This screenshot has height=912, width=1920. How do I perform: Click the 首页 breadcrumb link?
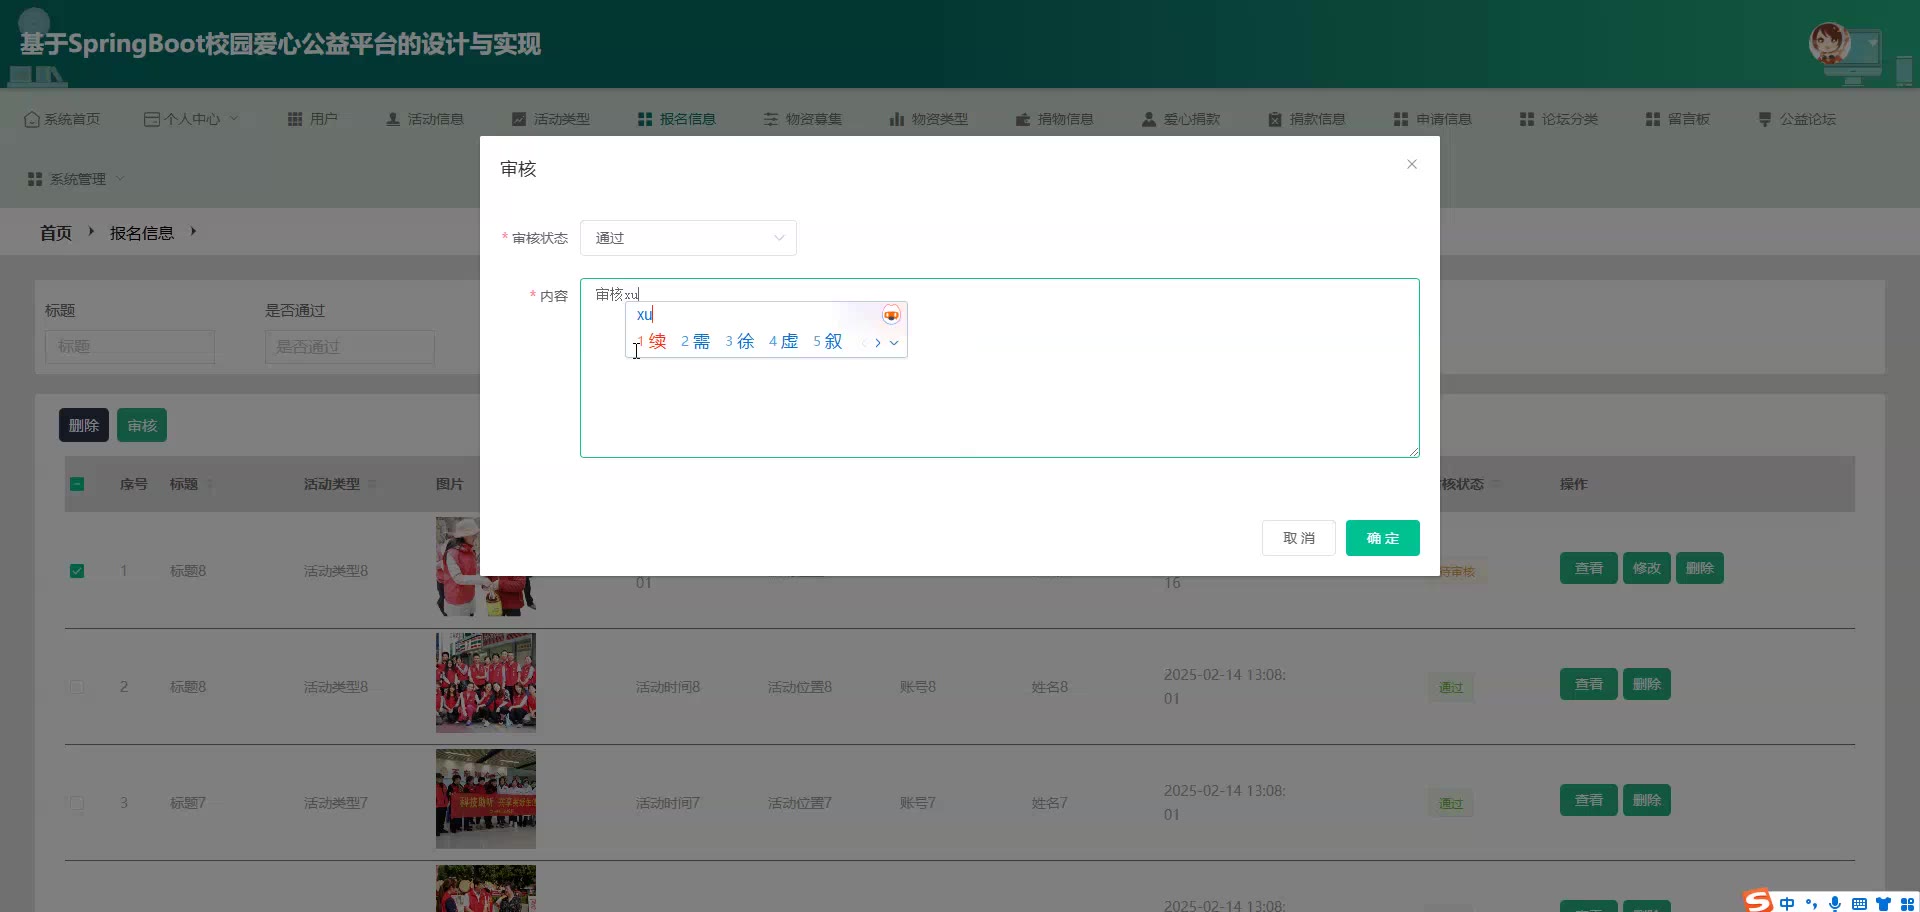(x=56, y=233)
